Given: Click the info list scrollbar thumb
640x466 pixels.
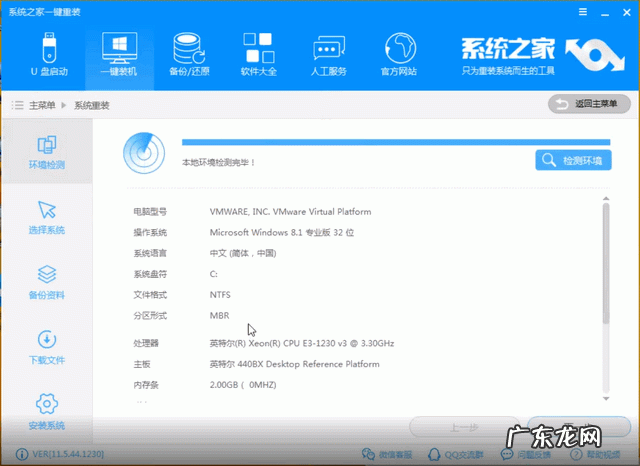Looking at the screenshot, I should tap(606, 263).
